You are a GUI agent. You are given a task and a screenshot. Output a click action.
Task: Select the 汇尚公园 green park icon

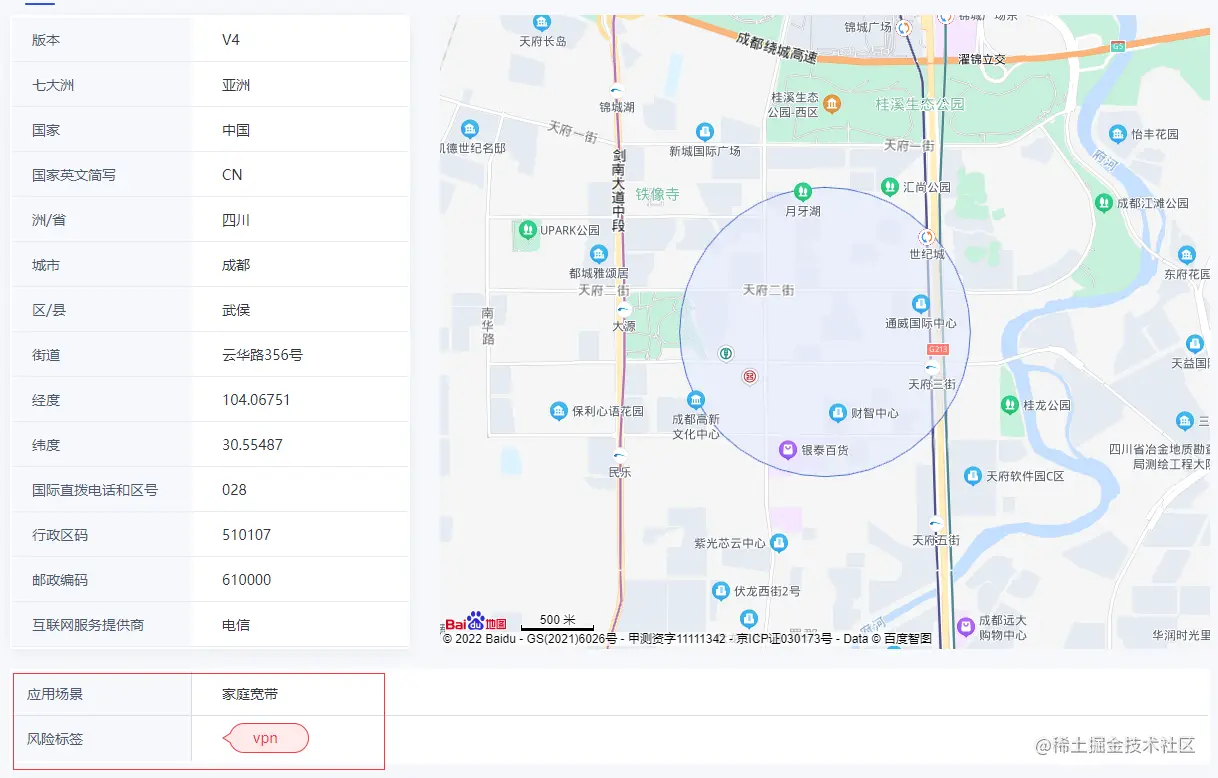click(x=890, y=186)
